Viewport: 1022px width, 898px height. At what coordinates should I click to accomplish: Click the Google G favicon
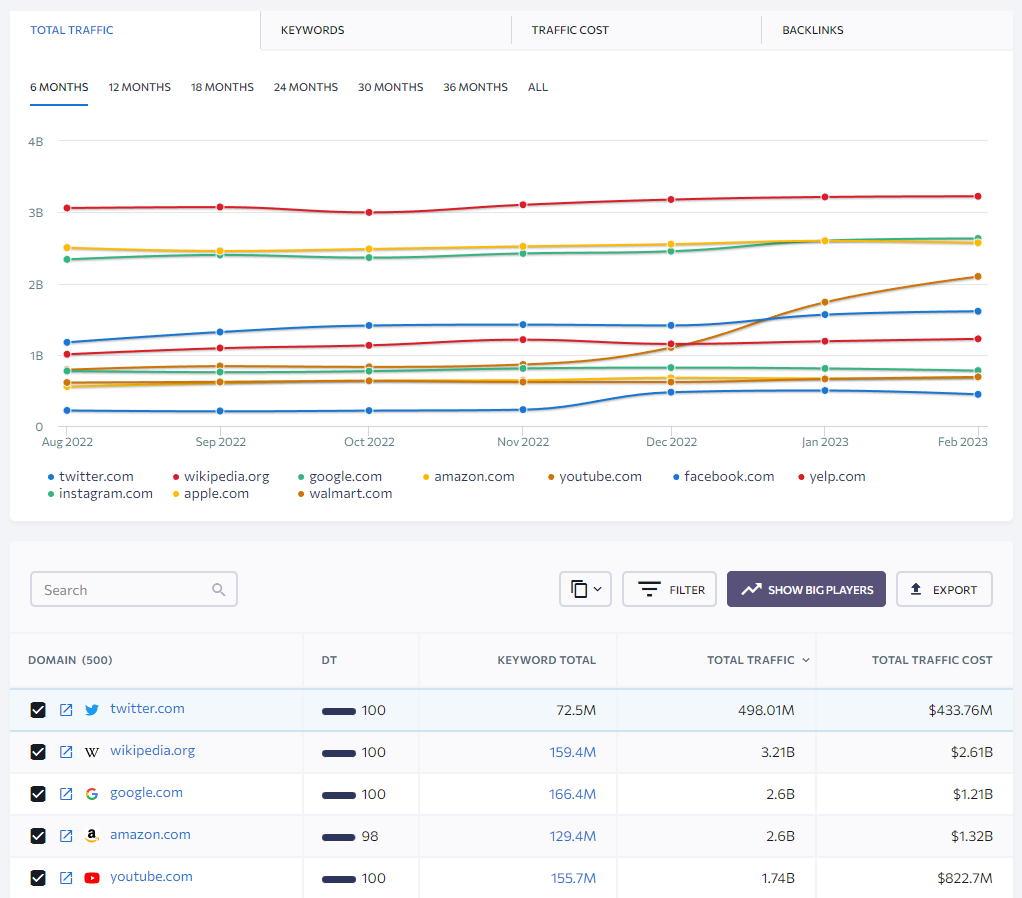(x=92, y=794)
